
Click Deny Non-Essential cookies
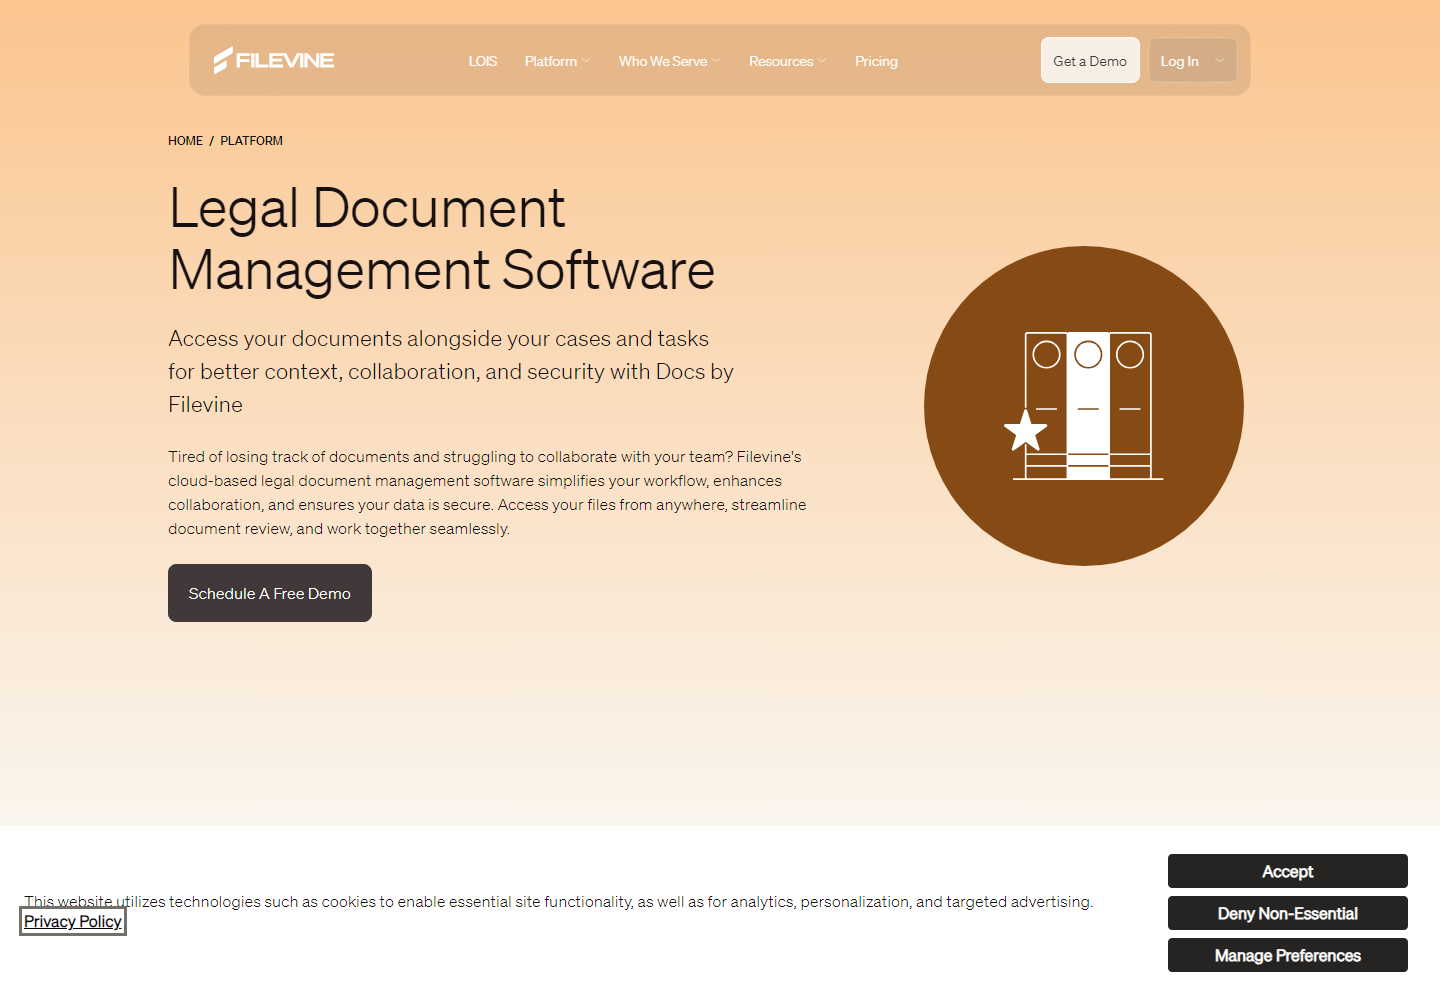(x=1288, y=913)
